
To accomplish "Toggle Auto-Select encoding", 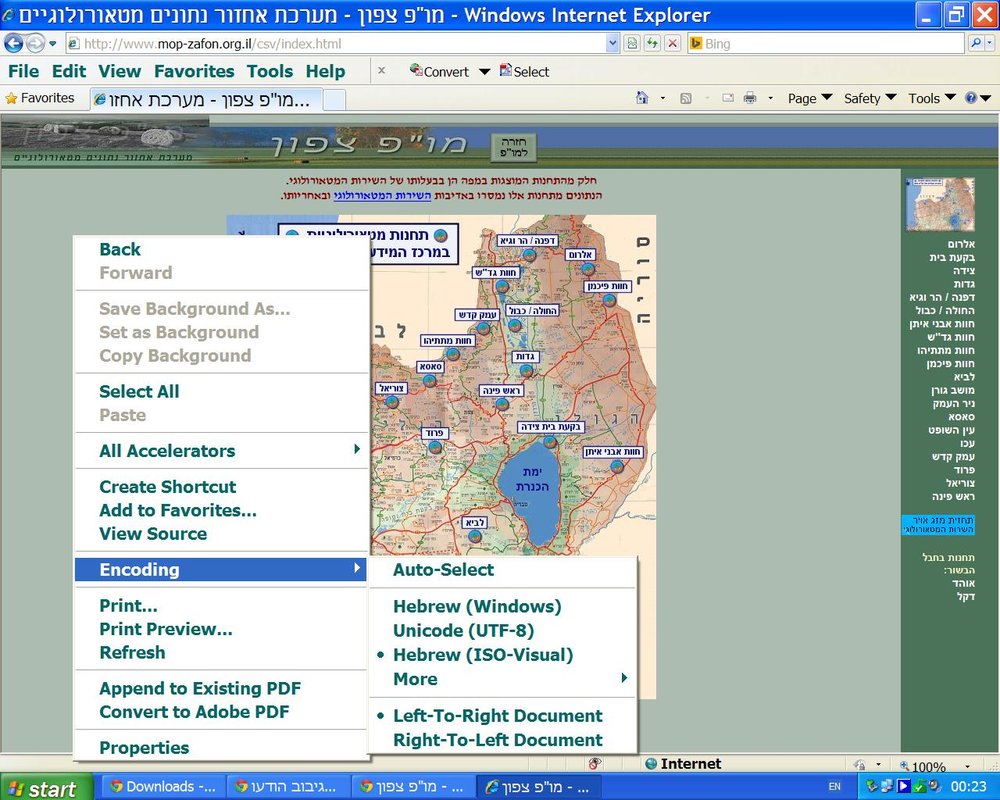I will click(x=443, y=570).
